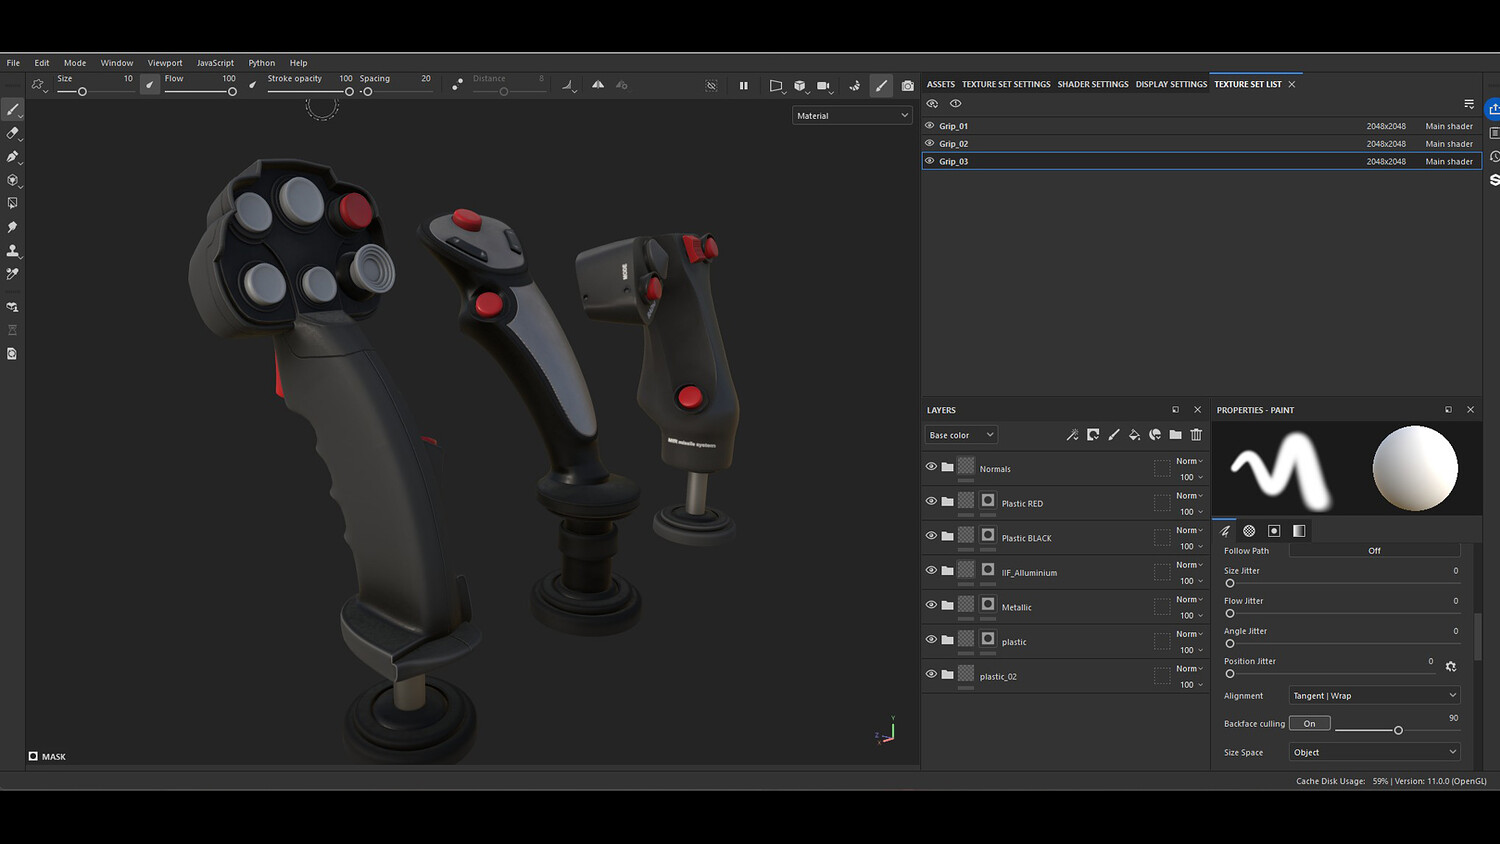The height and width of the screenshot is (844, 1500).
Task: Open the camera screenshot icon in toolbar
Action: [907, 86]
